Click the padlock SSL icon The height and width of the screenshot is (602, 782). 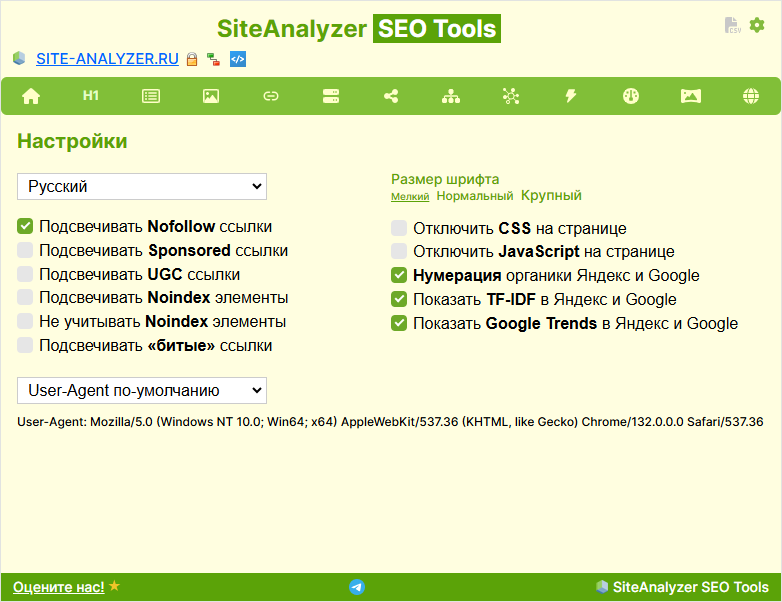tap(192, 59)
